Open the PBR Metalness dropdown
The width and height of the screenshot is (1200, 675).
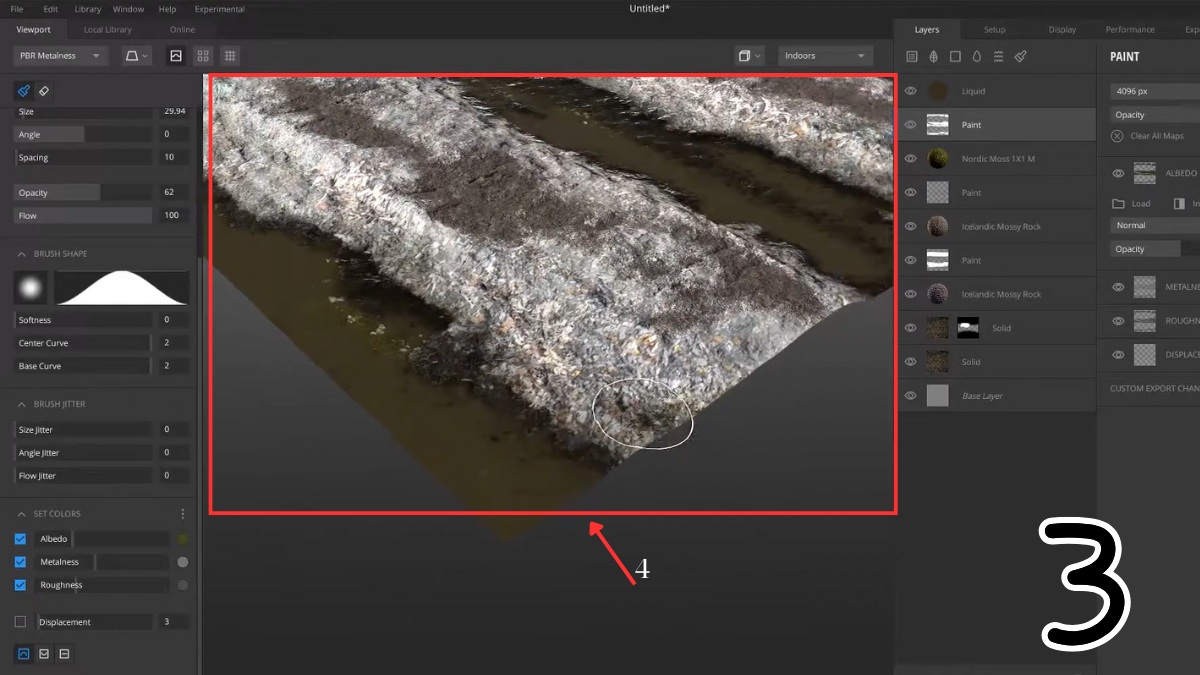tap(61, 56)
